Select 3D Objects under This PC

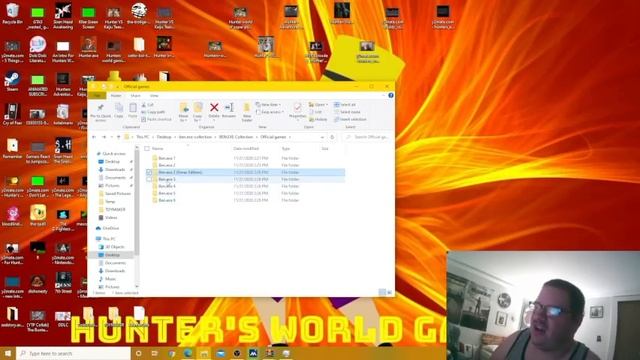(111, 247)
